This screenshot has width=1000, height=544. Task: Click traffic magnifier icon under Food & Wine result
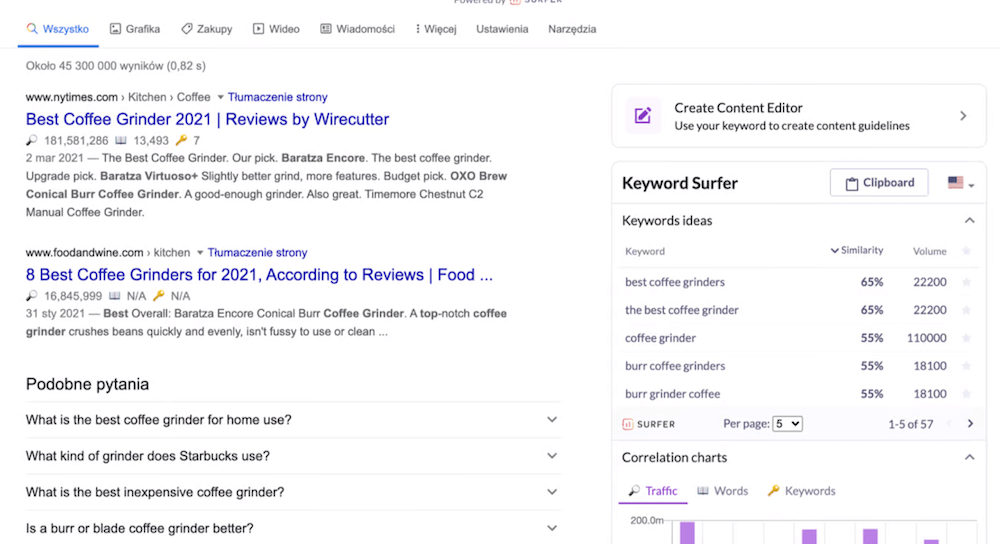pyautogui.click(x=31, y=296)
